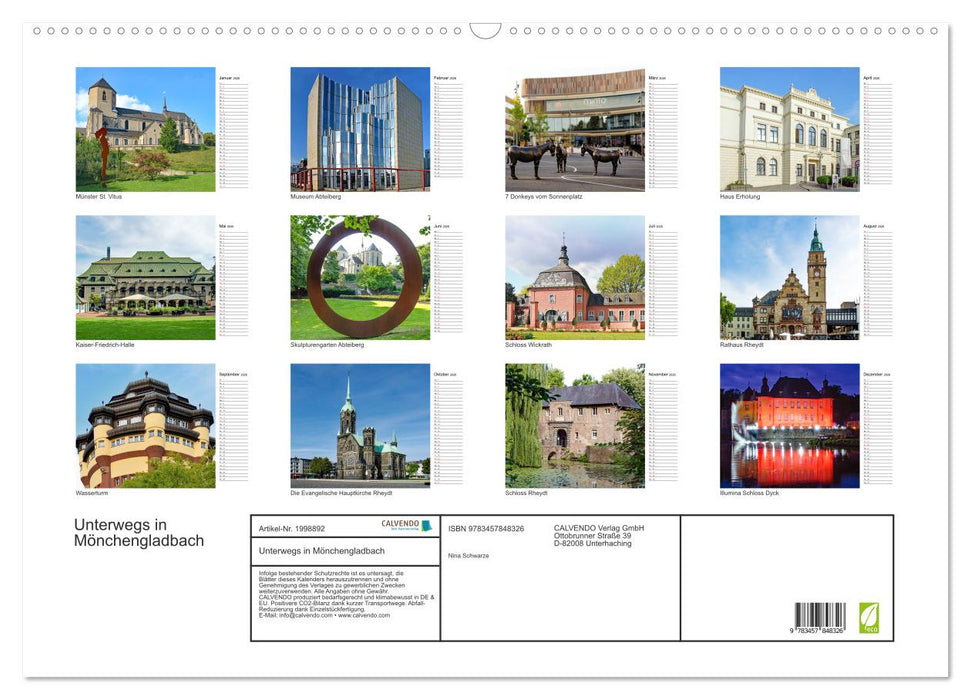Select the Münster St. Vitus thumbnail
Viewport: 971px width, 700px height.
pos(147,128)
